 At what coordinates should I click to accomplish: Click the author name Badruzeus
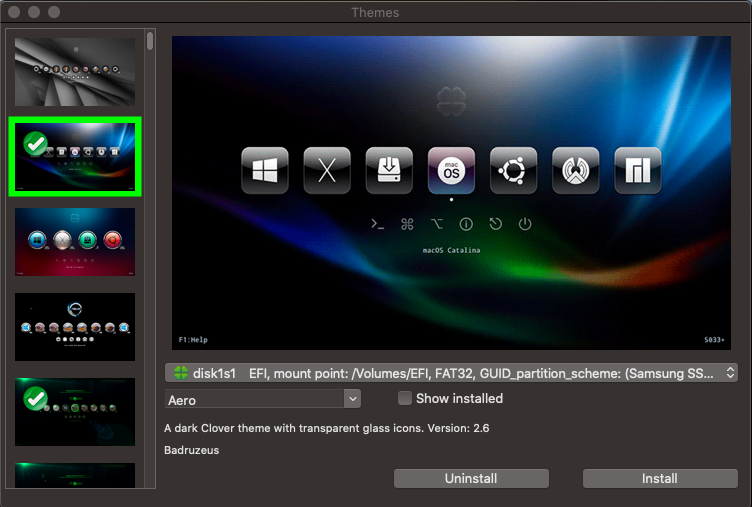coord(191,450)
